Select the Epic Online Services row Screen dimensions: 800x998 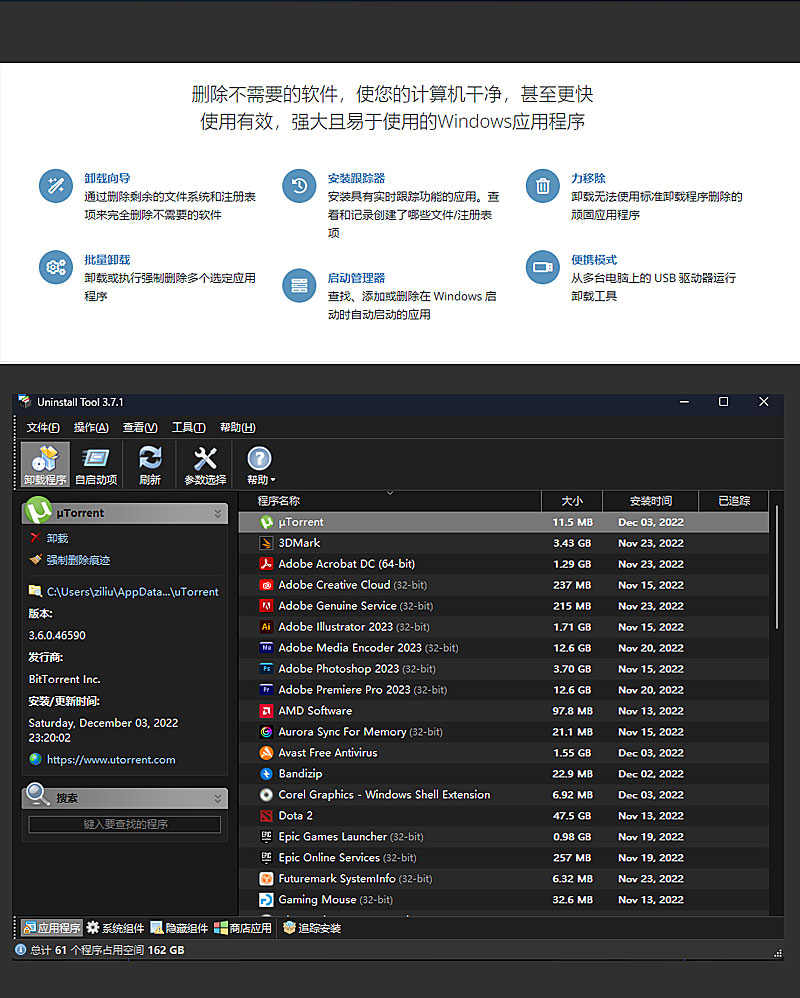503,858
